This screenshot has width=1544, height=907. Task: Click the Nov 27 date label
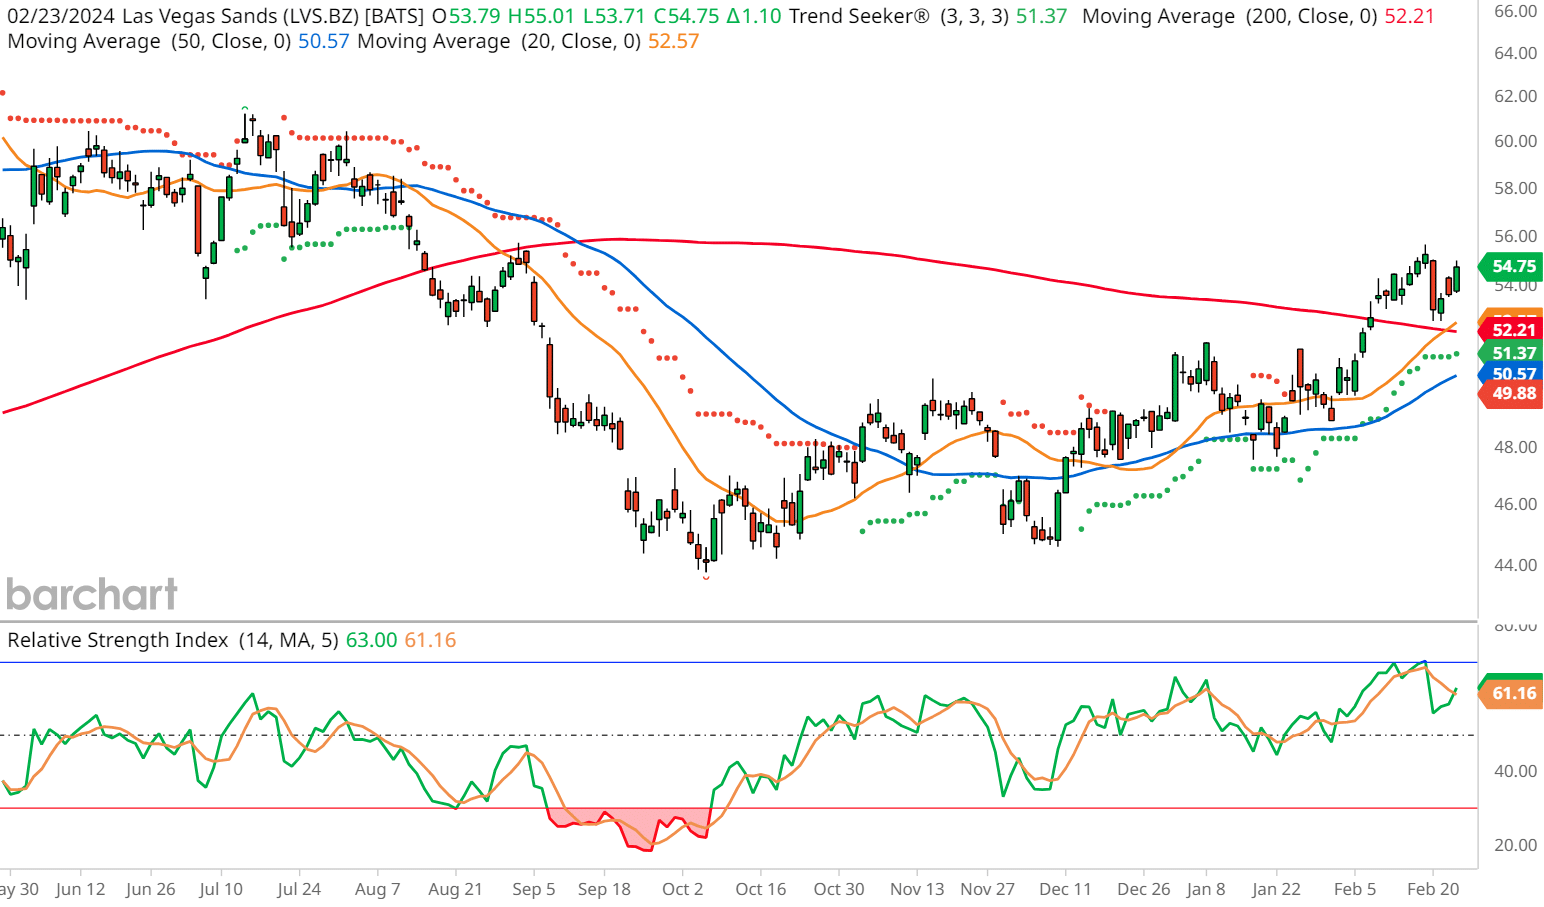click(x=987, y=889)
